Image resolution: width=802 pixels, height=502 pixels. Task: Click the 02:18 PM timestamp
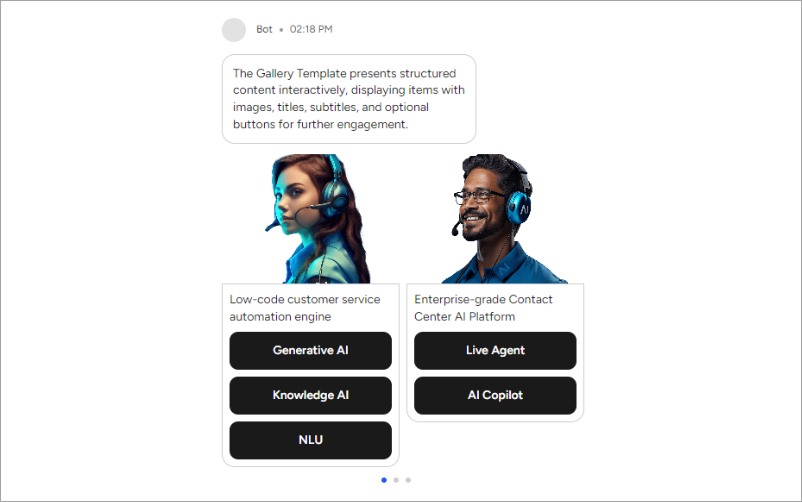point(311,29)
